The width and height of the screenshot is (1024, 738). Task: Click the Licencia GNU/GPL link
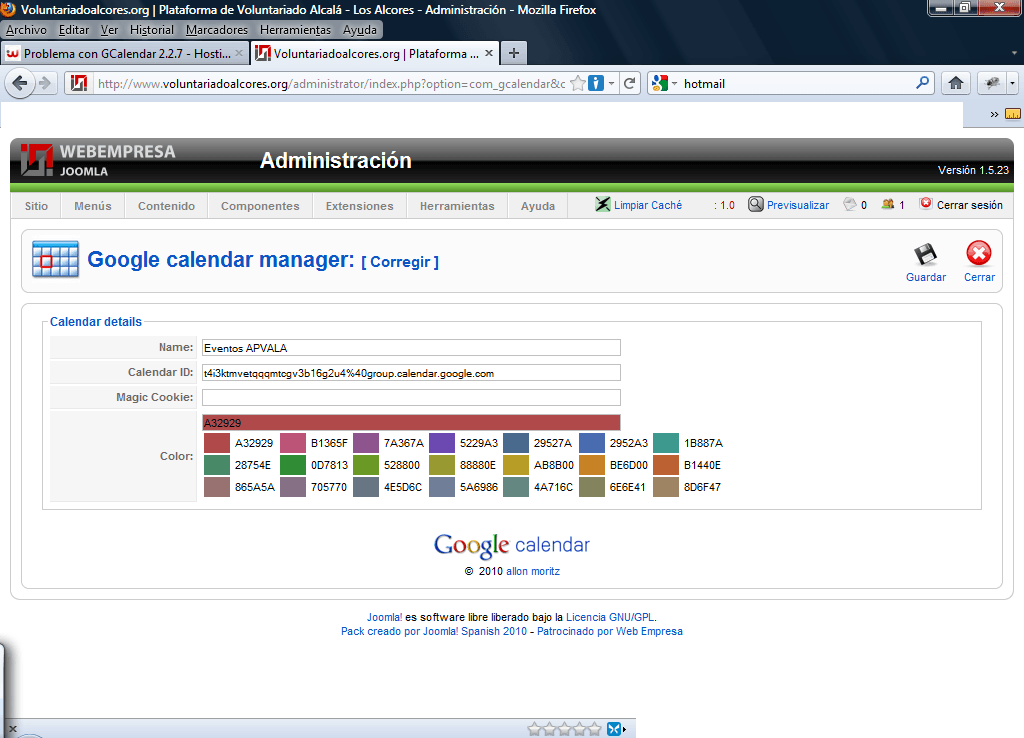tap(610, 617)
